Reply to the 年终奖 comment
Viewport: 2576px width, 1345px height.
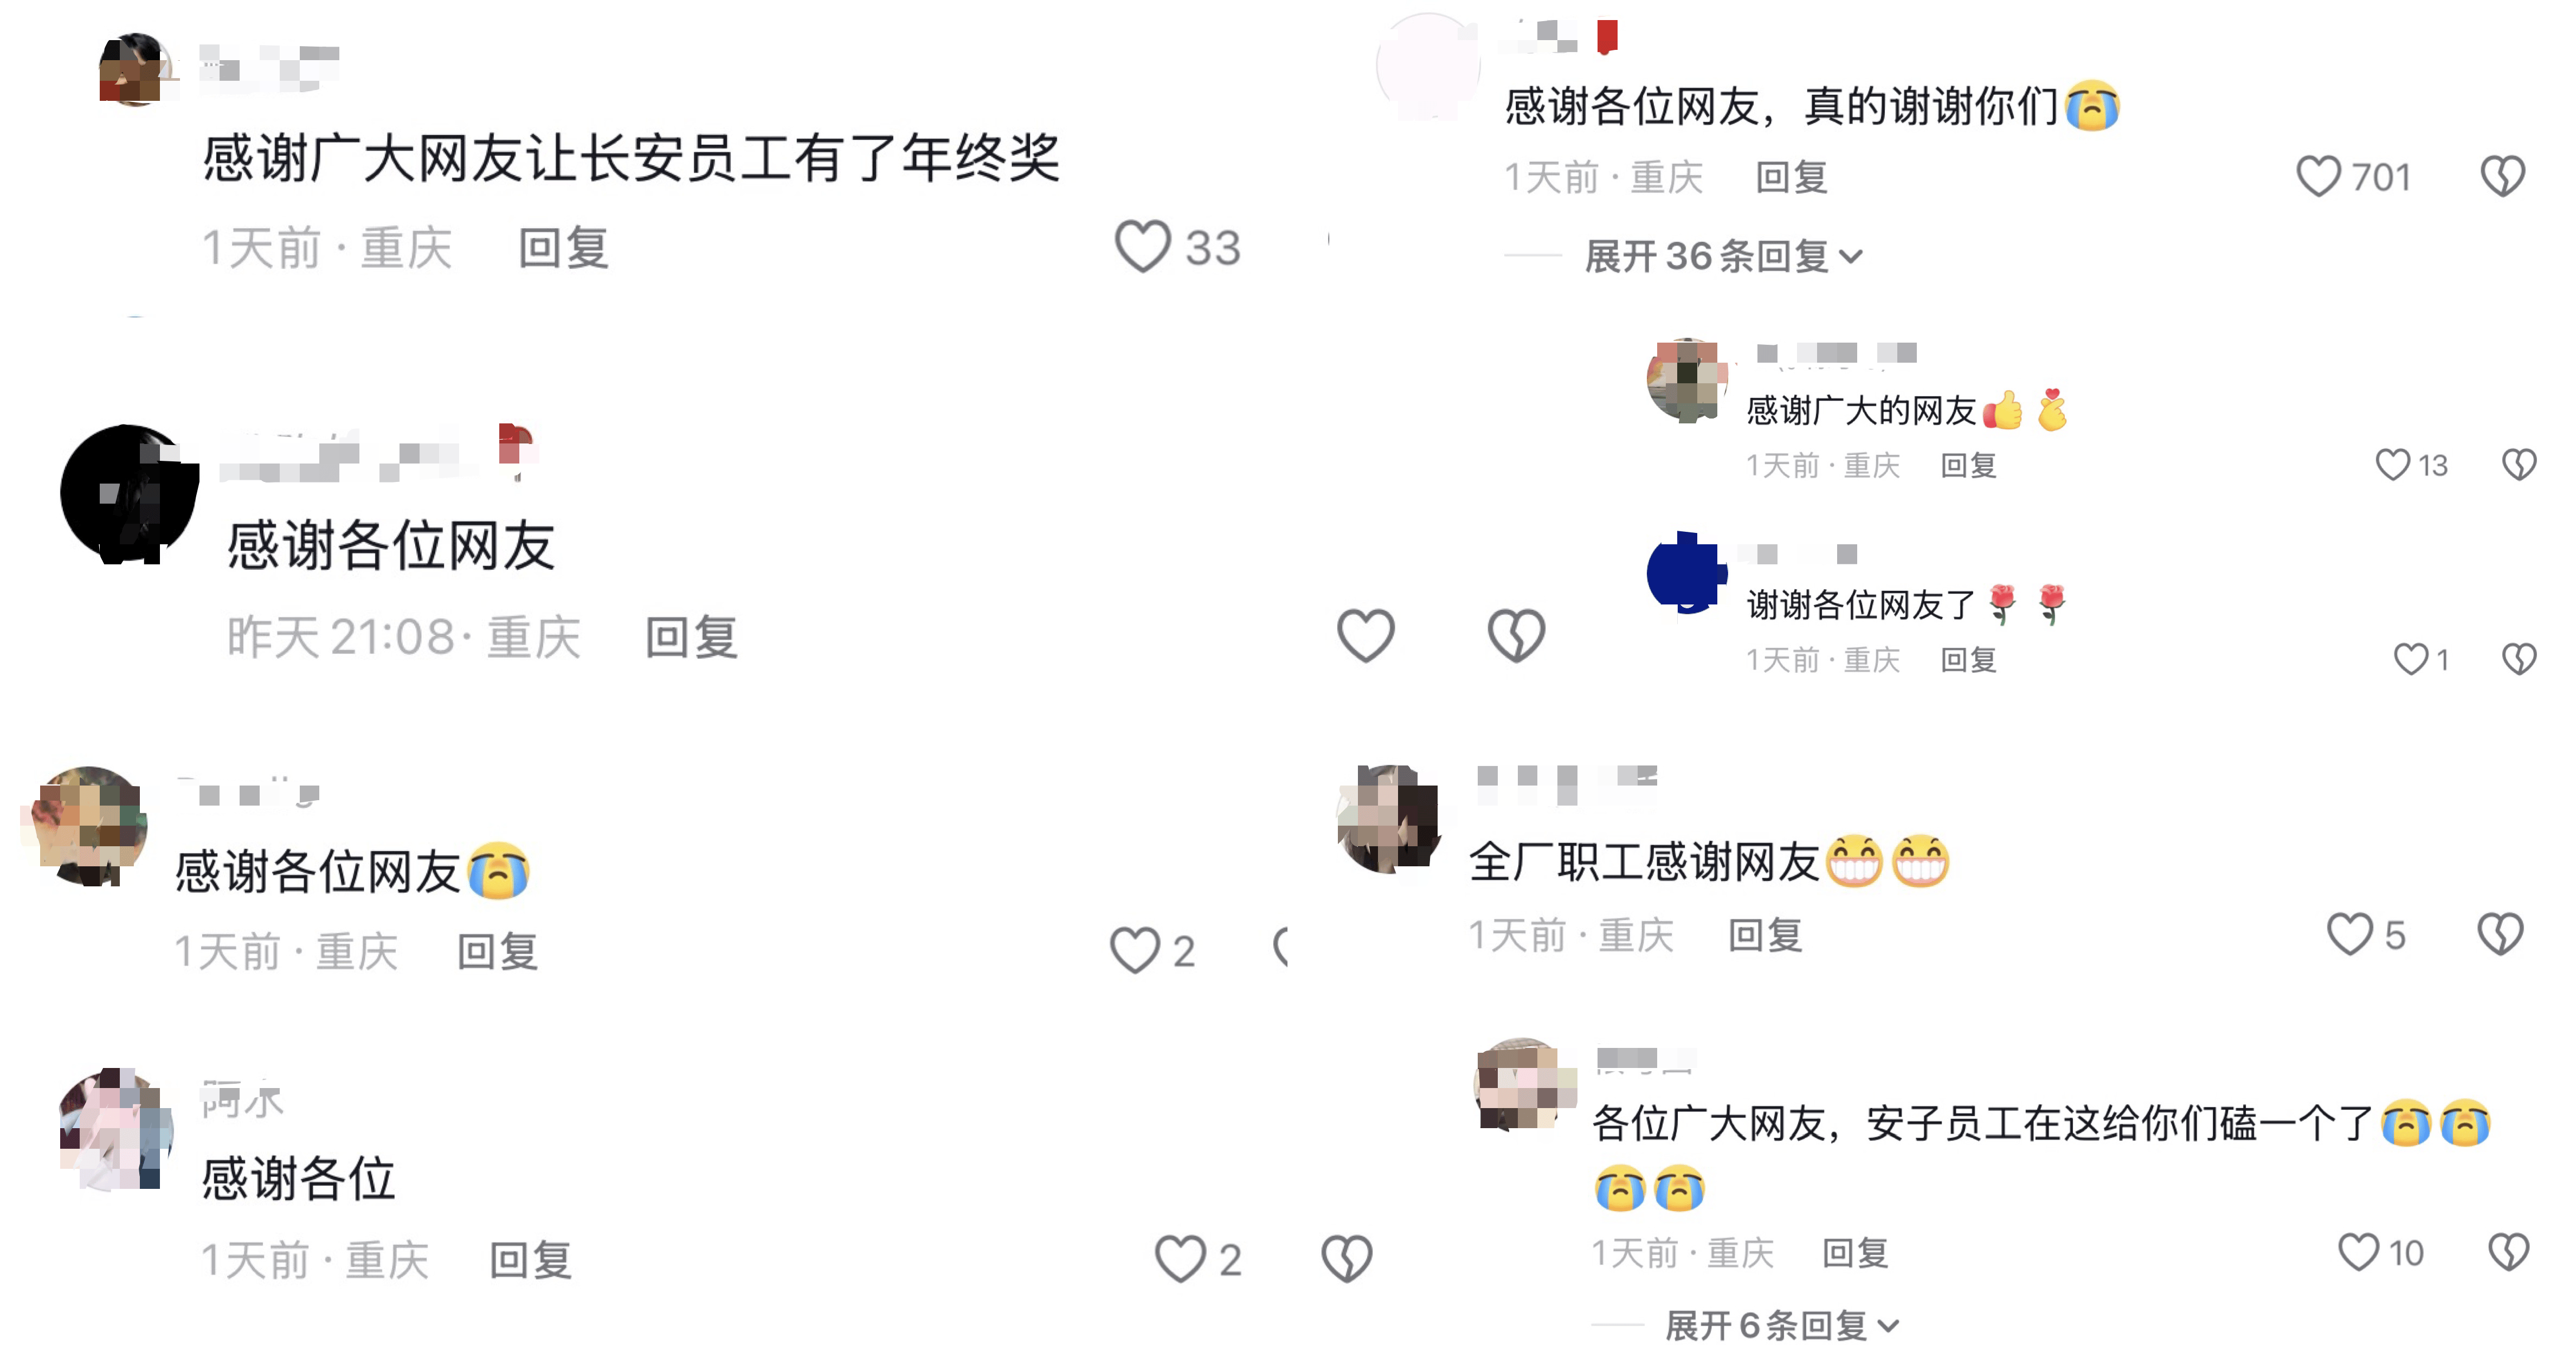563,247
